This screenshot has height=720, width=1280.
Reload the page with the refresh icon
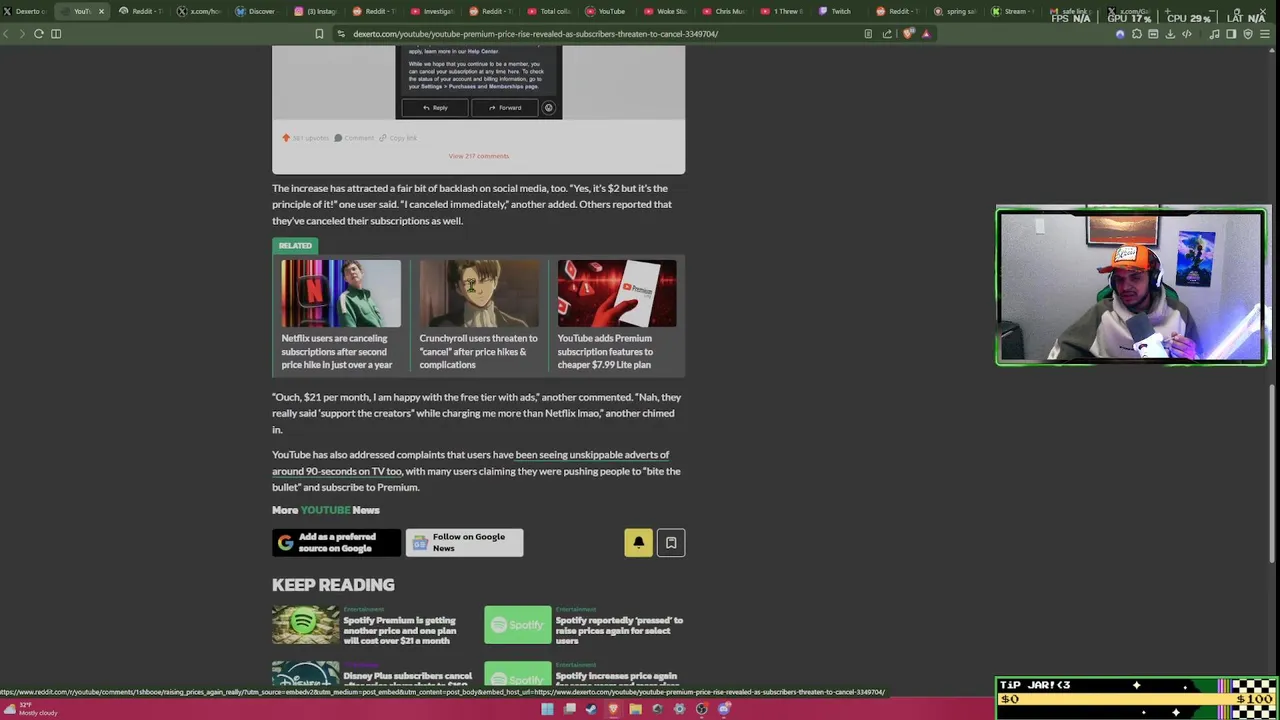click(38, 34)
